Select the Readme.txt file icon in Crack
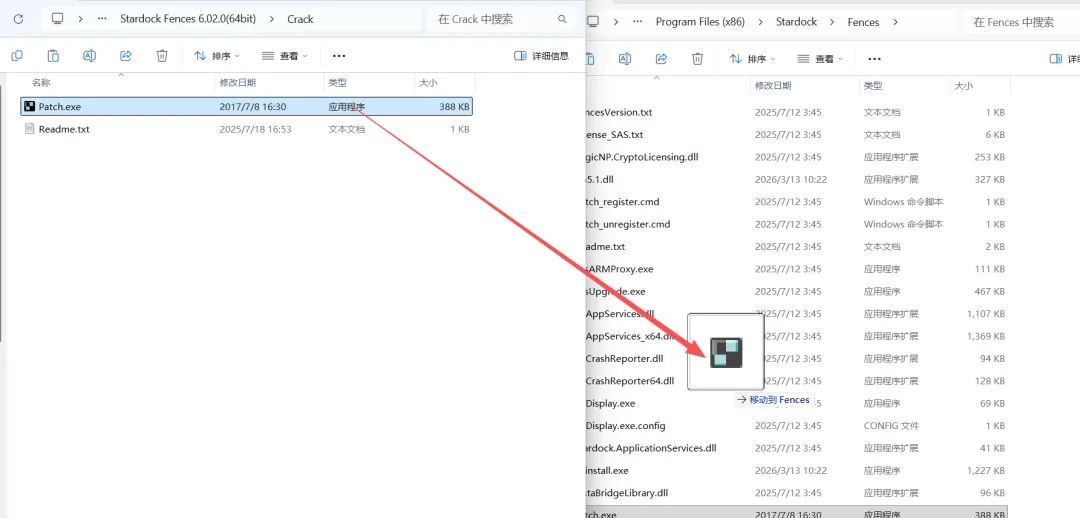Viewport: 1080px width, 518px height. [30, 129]
